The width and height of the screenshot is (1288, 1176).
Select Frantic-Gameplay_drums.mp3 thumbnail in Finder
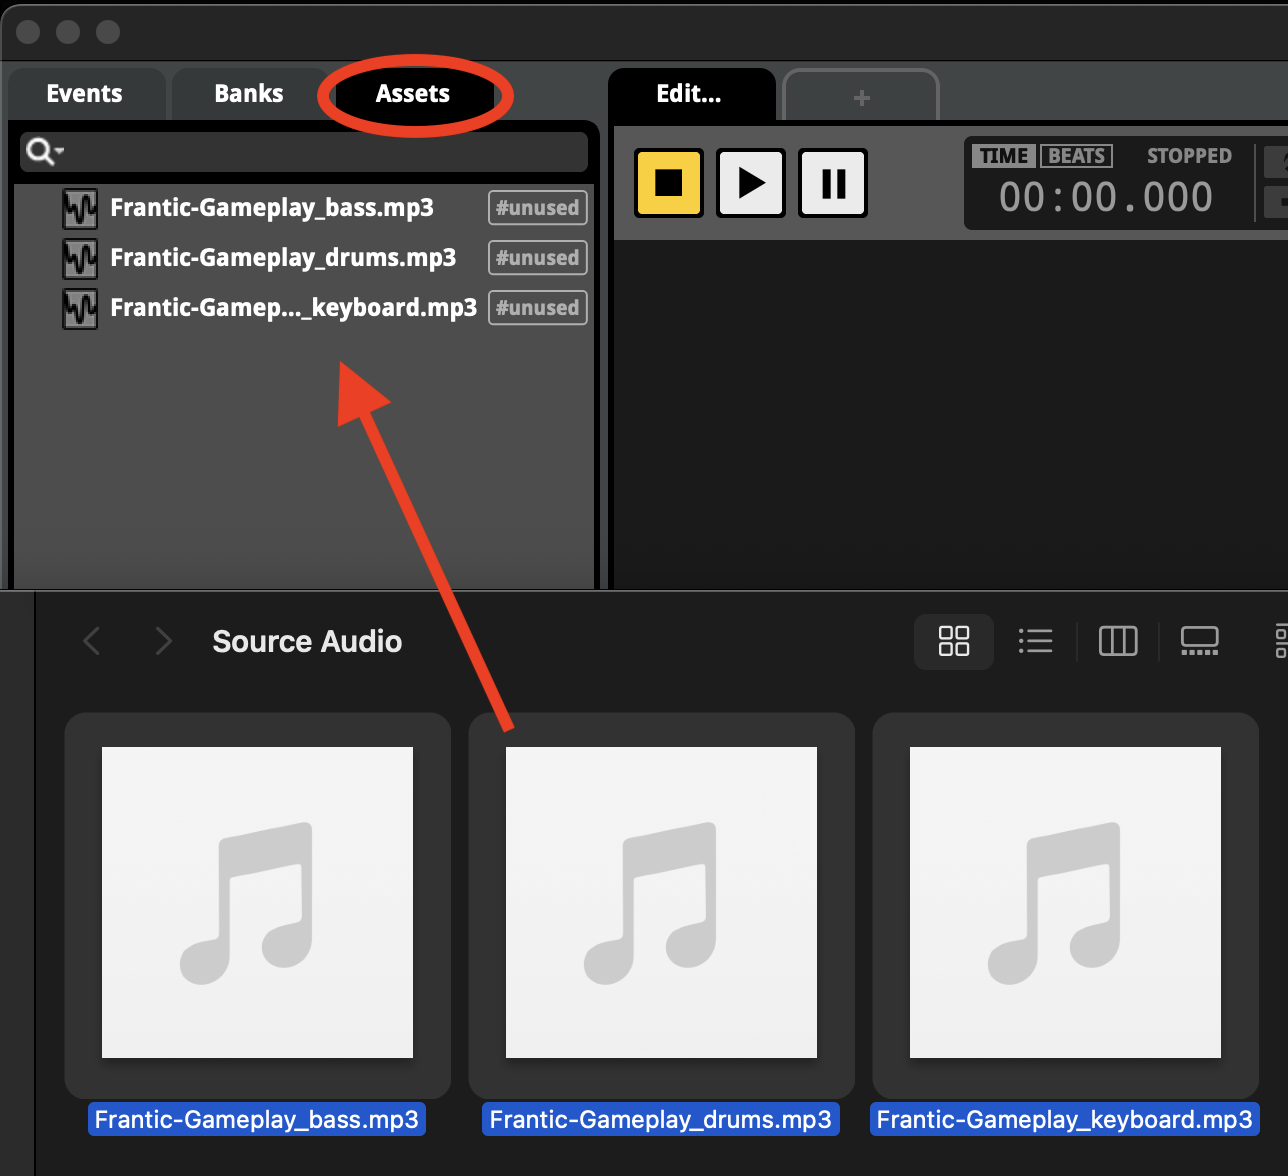(661, 902)
